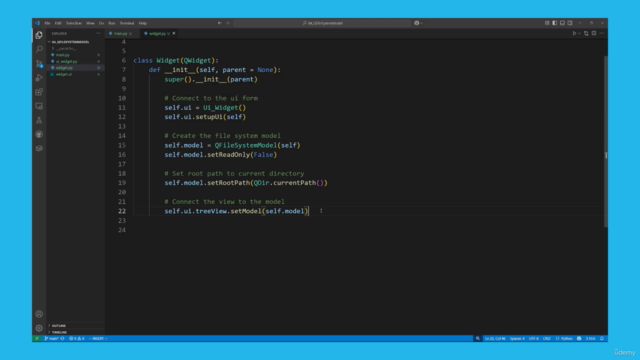
Task: Click the vertical editor scrollbar
Action: click(606, 141)
